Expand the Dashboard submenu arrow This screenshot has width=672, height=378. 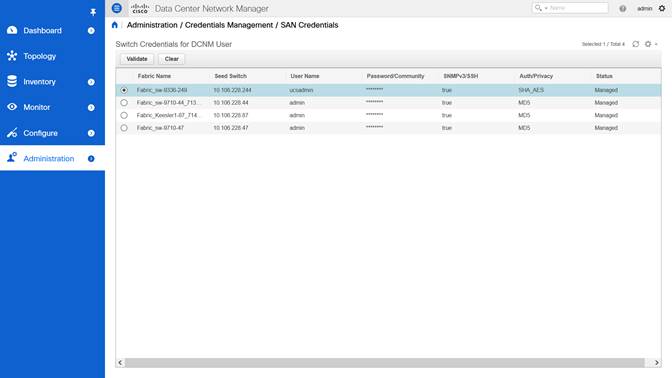point(91,30)
